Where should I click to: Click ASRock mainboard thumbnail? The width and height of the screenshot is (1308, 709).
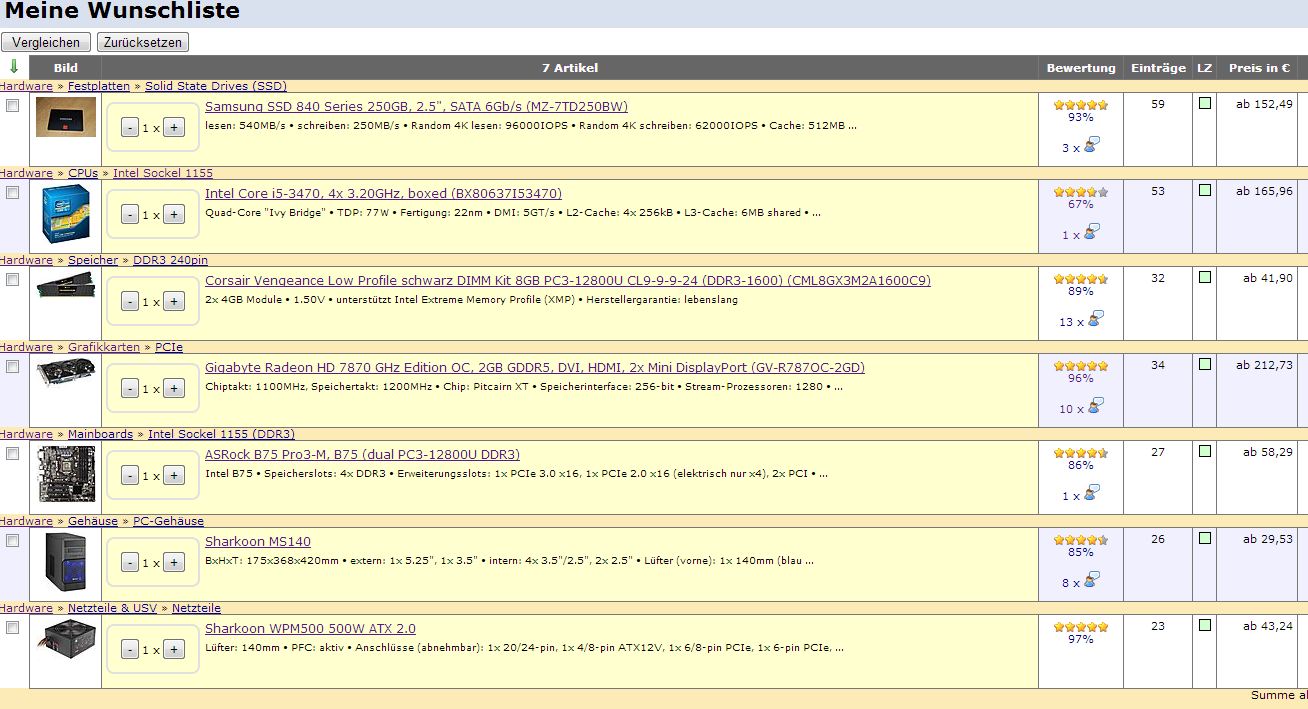click(x=66, y=474)
